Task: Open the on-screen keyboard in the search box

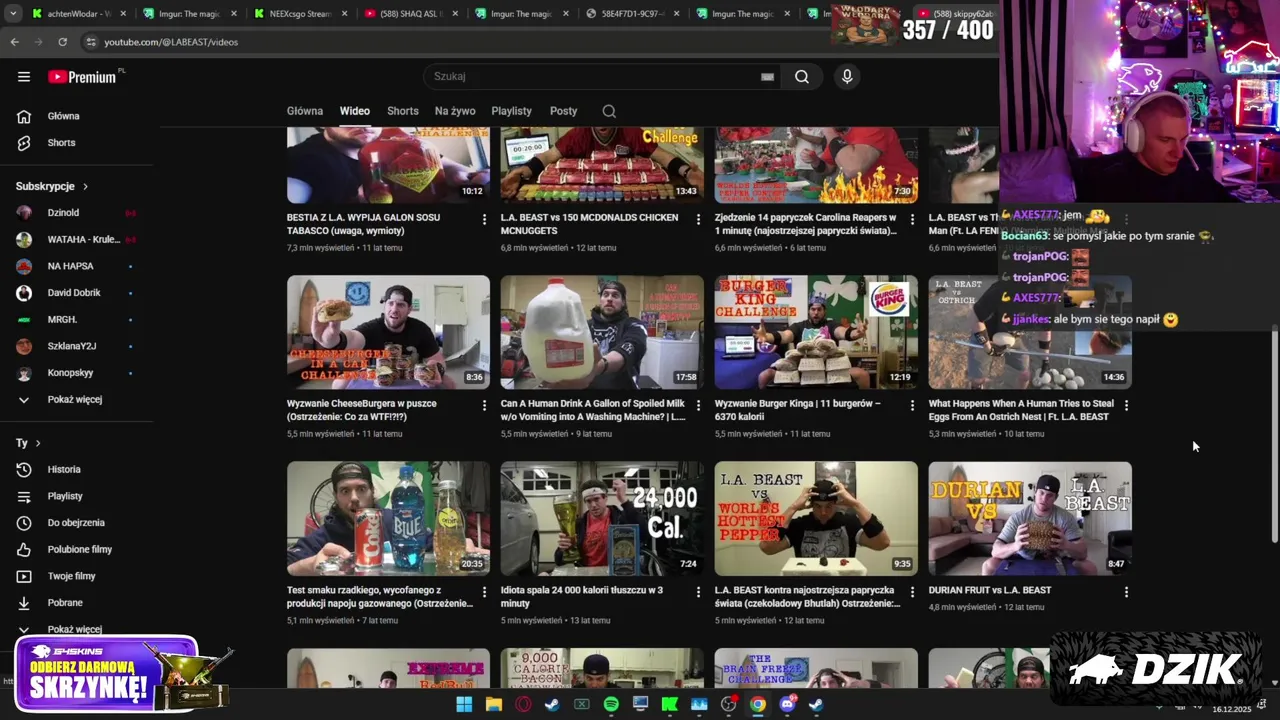Action: click(x=767, y=76)
